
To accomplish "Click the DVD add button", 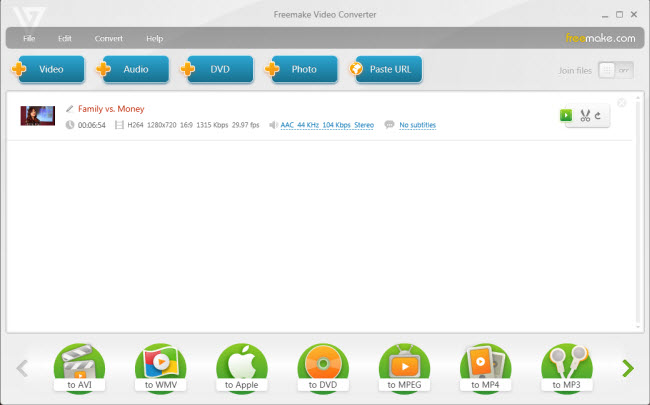I will click(x=218, y=69).
